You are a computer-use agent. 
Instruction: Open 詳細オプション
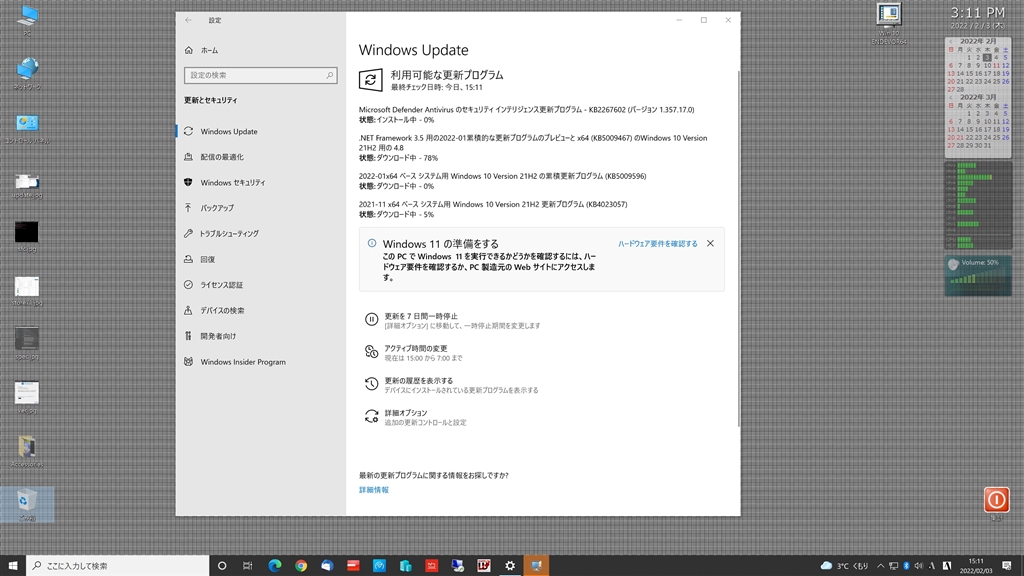415,417
